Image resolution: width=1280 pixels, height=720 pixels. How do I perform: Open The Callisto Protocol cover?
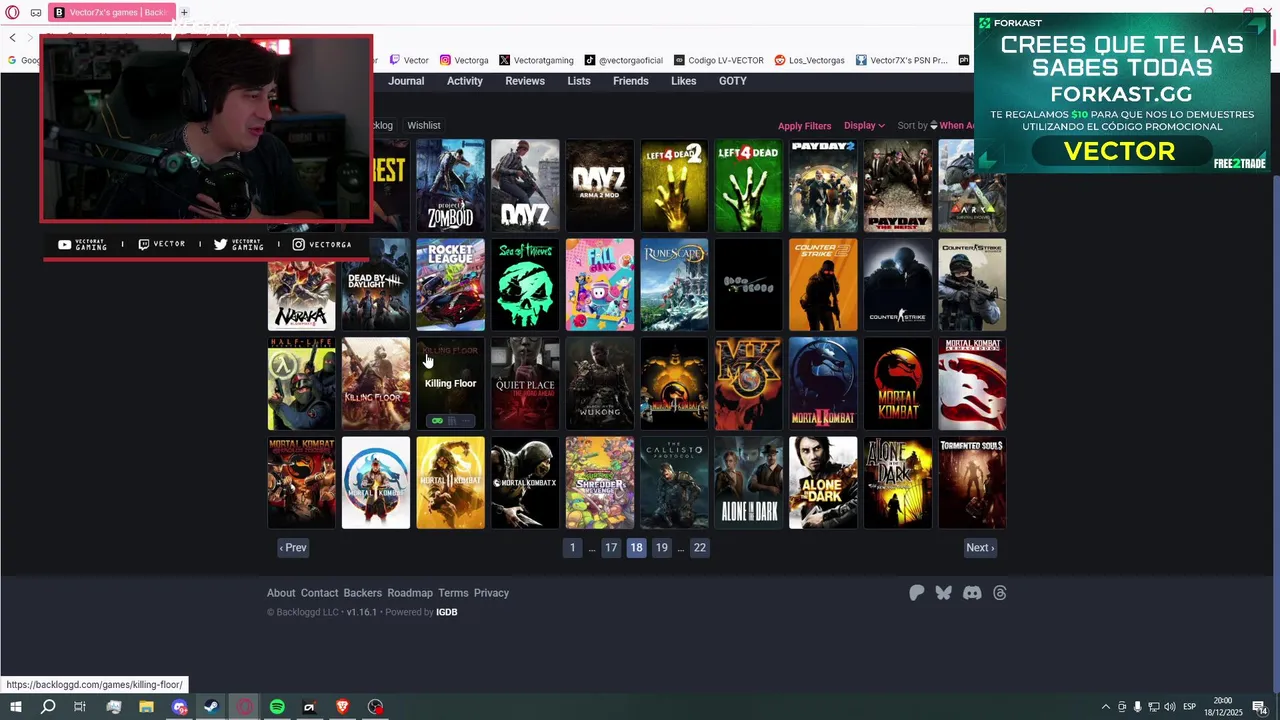674,483
